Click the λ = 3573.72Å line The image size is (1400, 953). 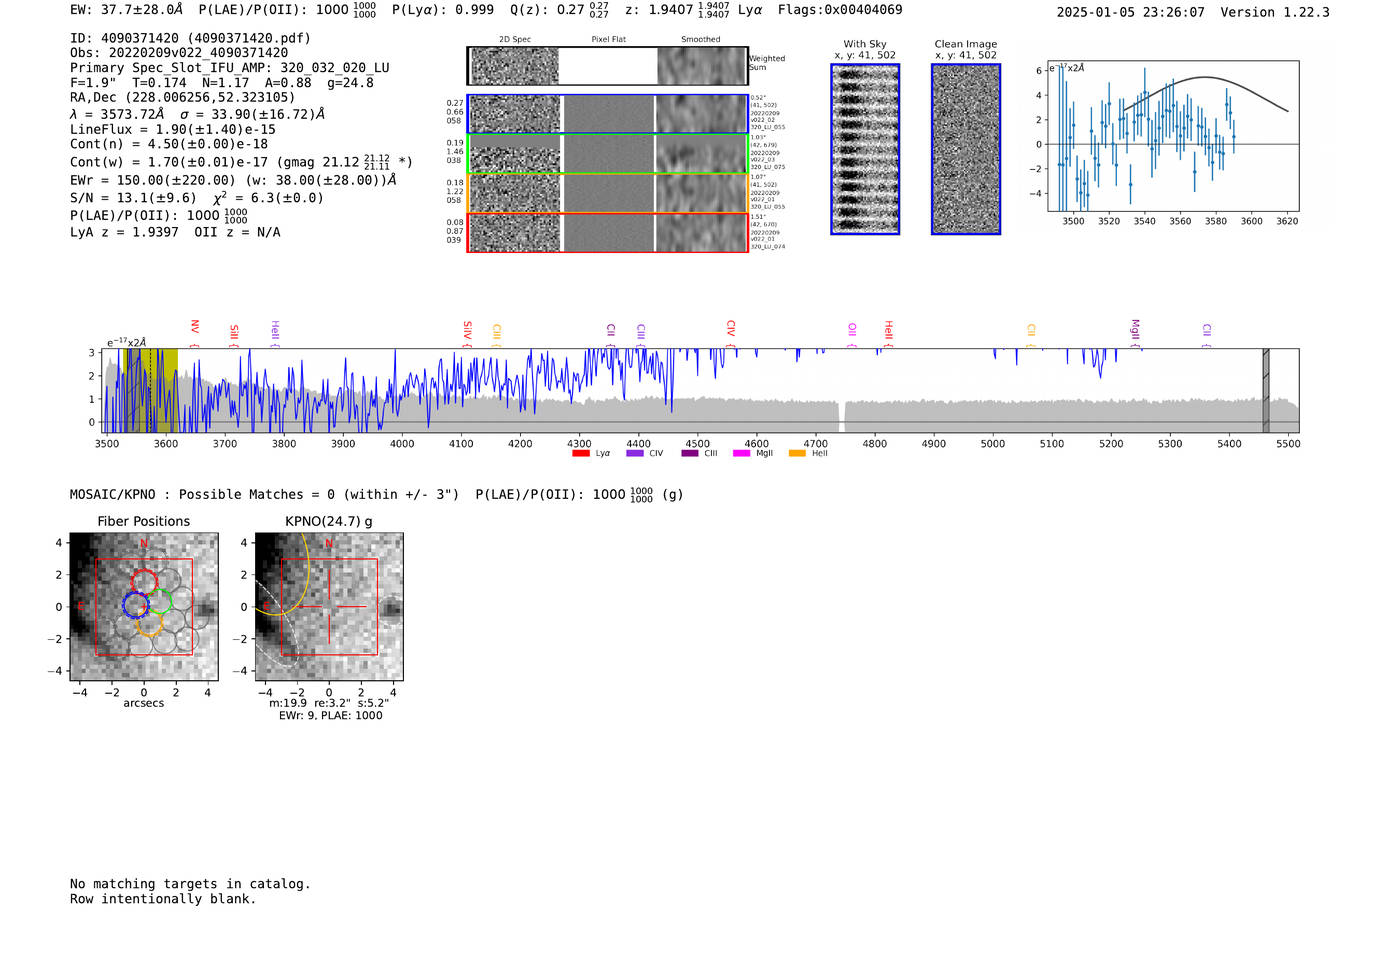point(197,114)
